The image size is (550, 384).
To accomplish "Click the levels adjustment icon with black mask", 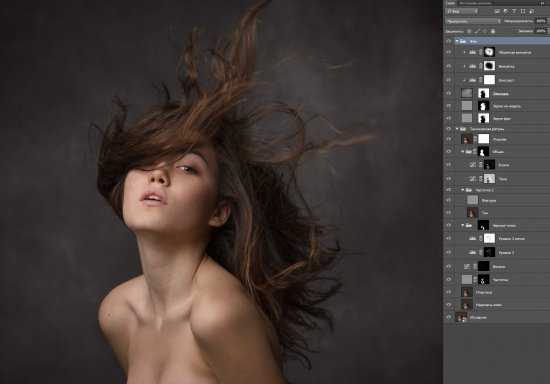I will pyautogui.click(x=467, y=267).
